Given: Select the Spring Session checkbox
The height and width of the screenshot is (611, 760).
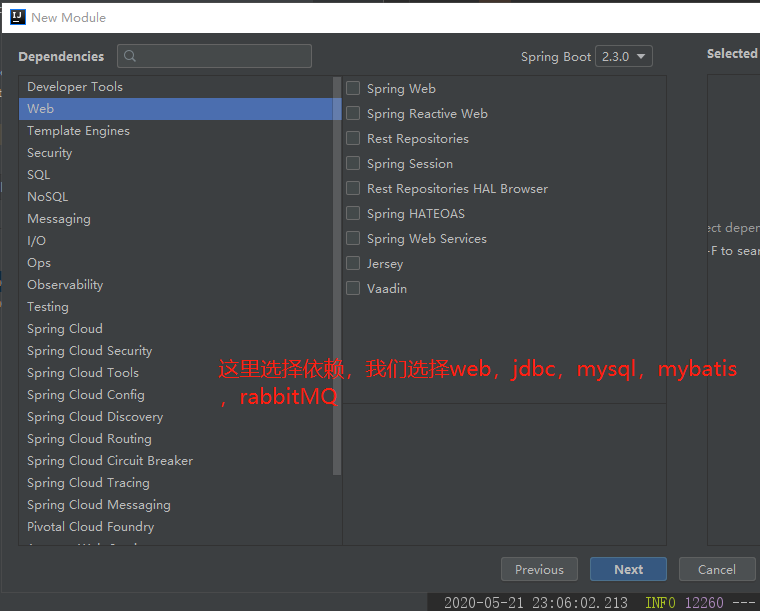Looking at the screenshot, I should [x=353, y=163].
